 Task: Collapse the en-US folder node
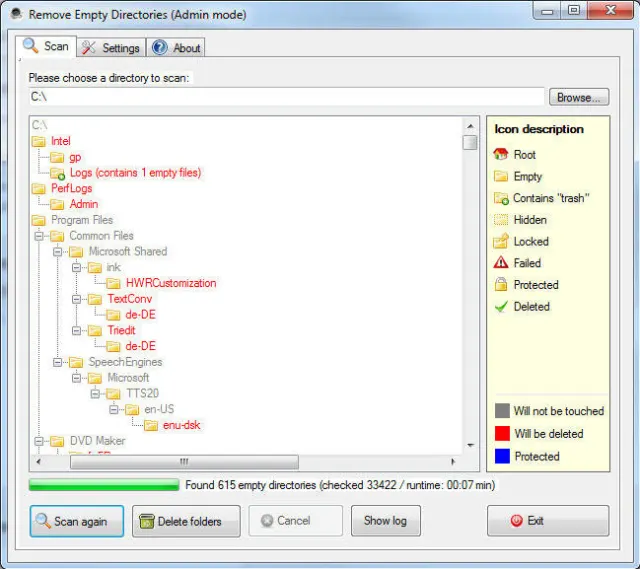114,409
